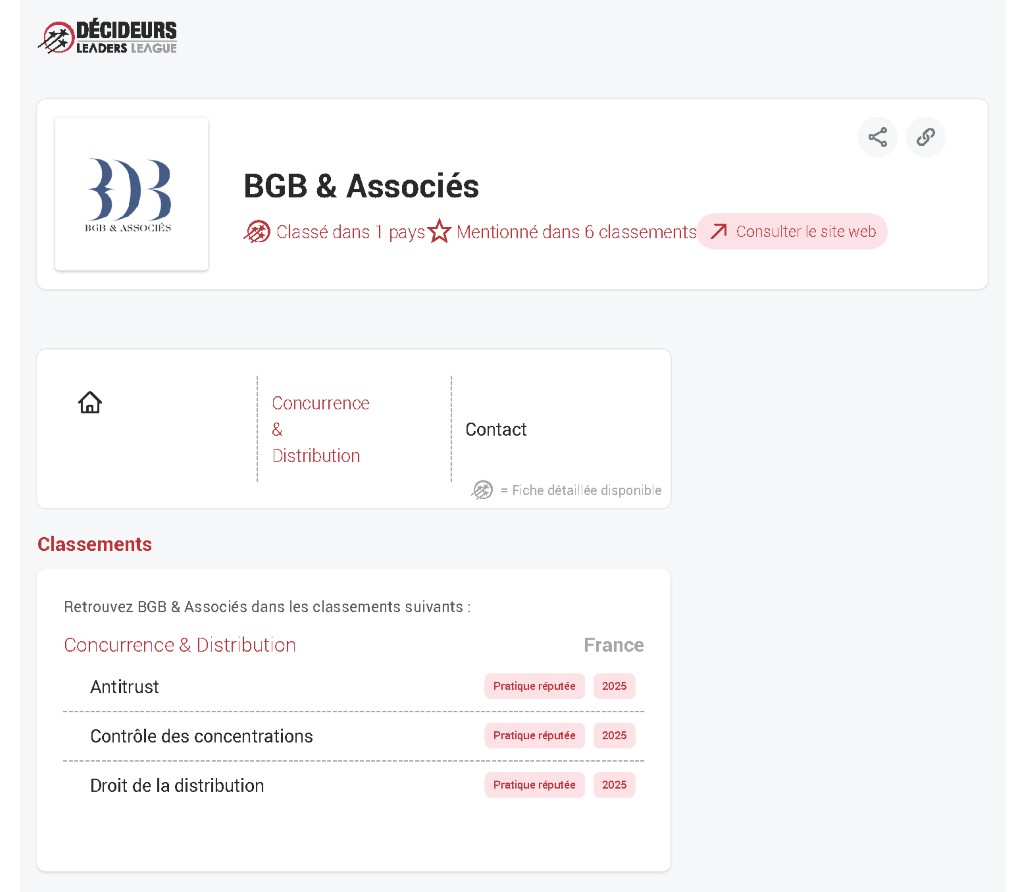The height and width of the screenshot is (892, 1024).
Task: Click the Décideurs Leaders League logo
Action: coord(108,37)
